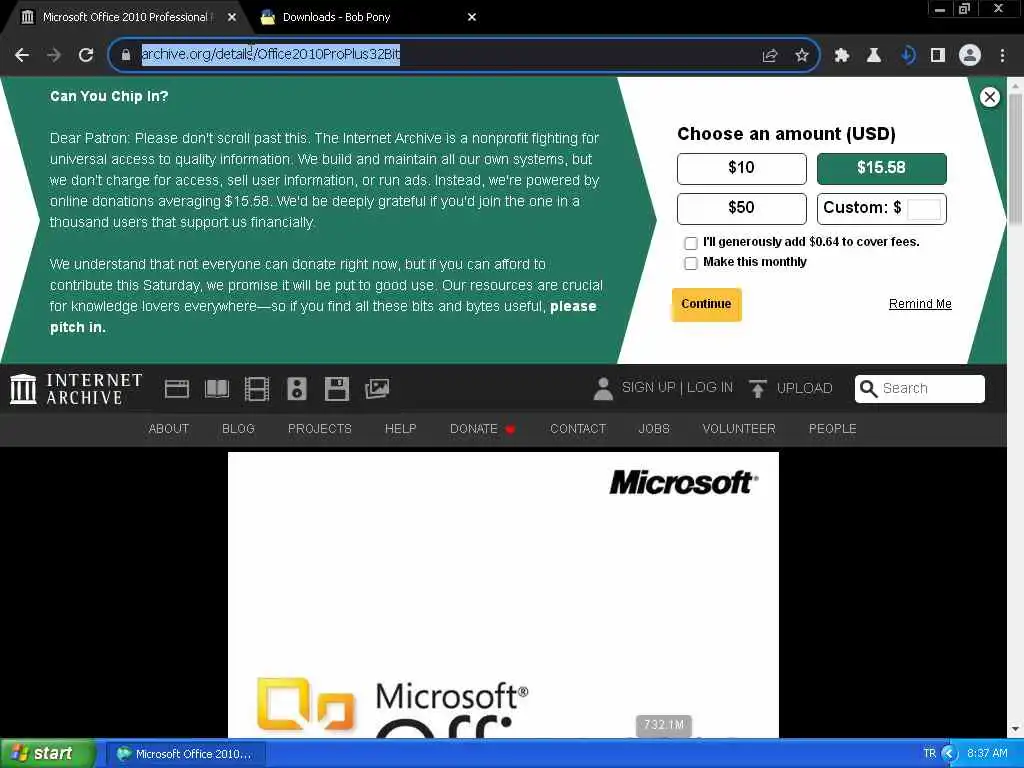This screenshot has height=768, width=1024.
Task: Click the browser forward arrow
Action: pyautogui.click(x=54, y=56)
